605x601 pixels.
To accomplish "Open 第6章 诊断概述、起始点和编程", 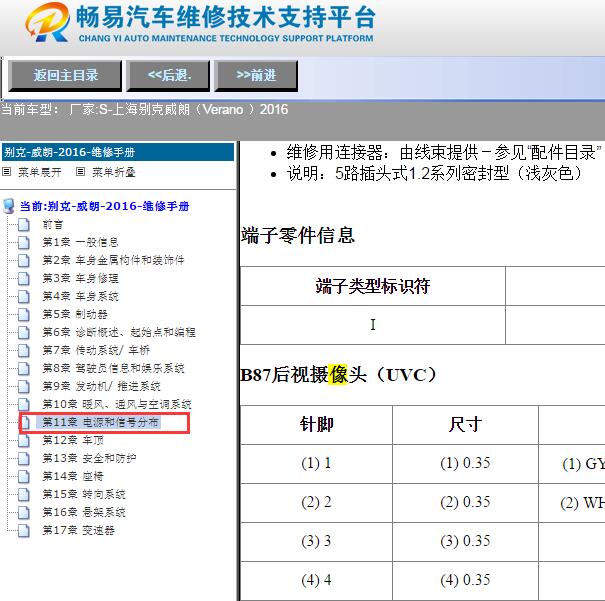I will pos(119,333).
